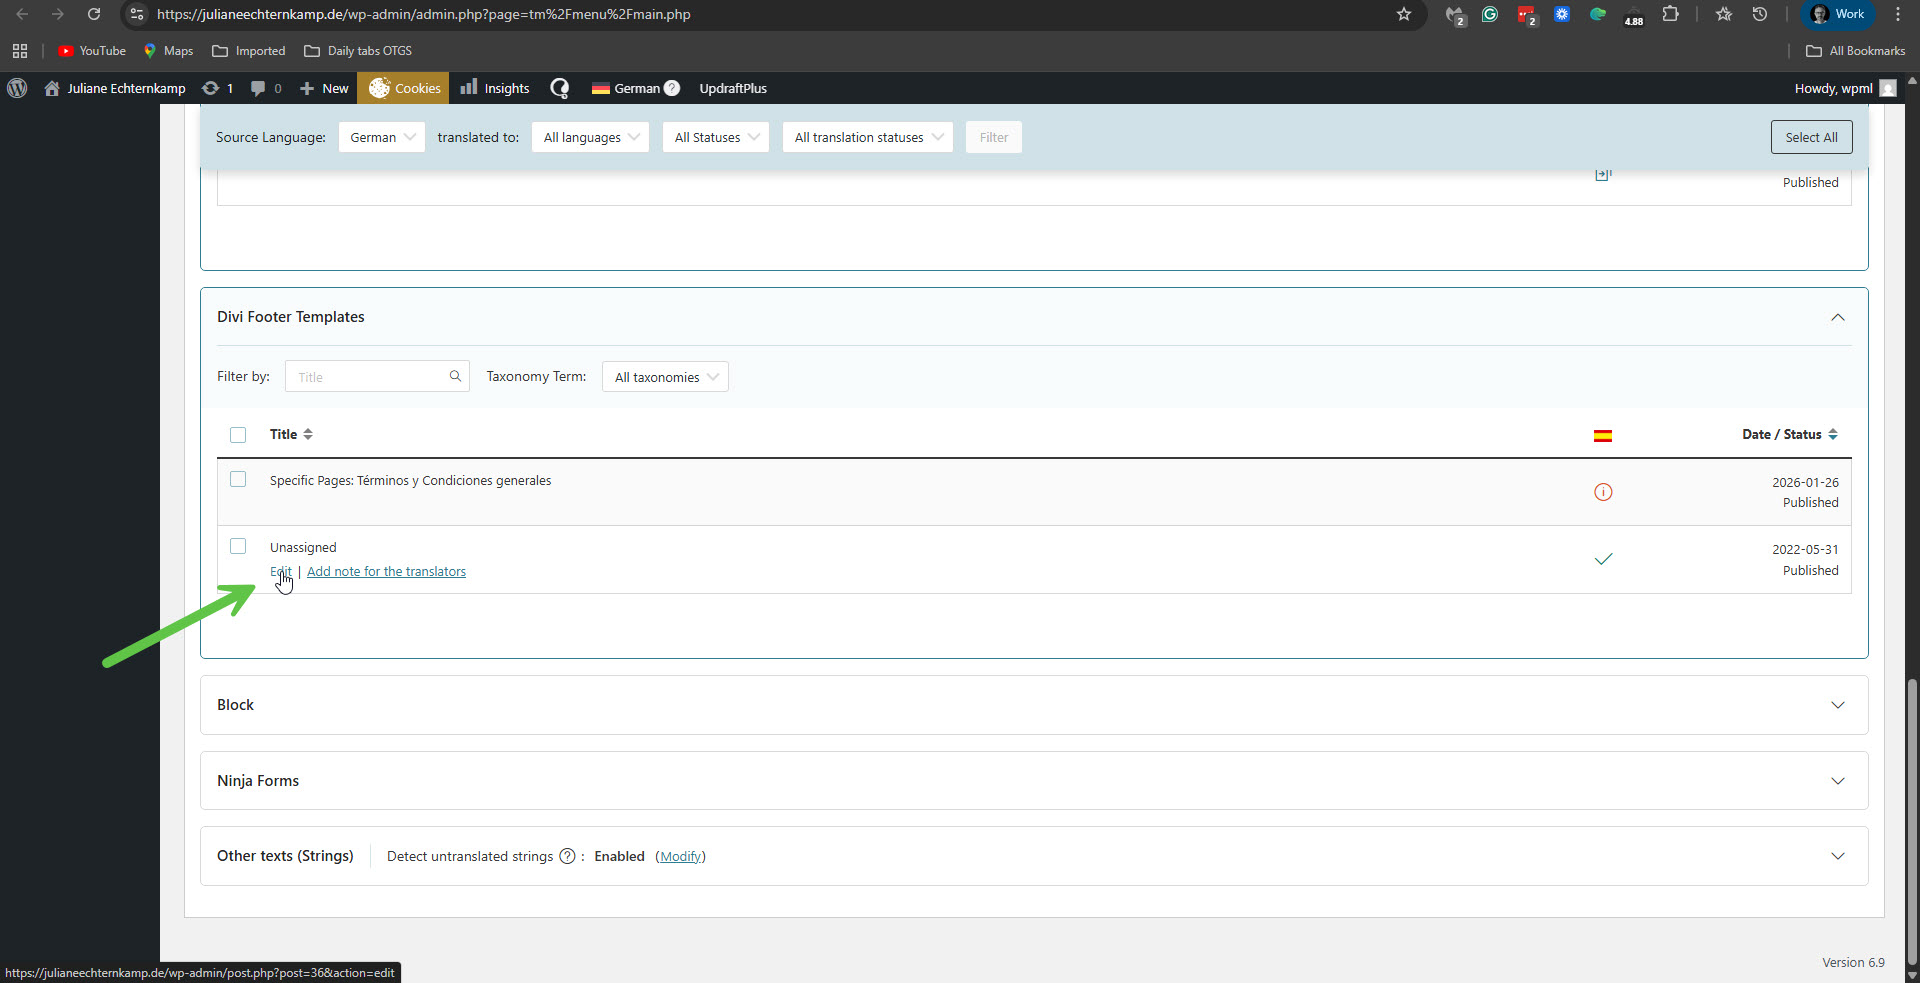The height and width of the screenshot is (983, 1920).
Task: Click the Title filter input field
Action: coord(377,376)
